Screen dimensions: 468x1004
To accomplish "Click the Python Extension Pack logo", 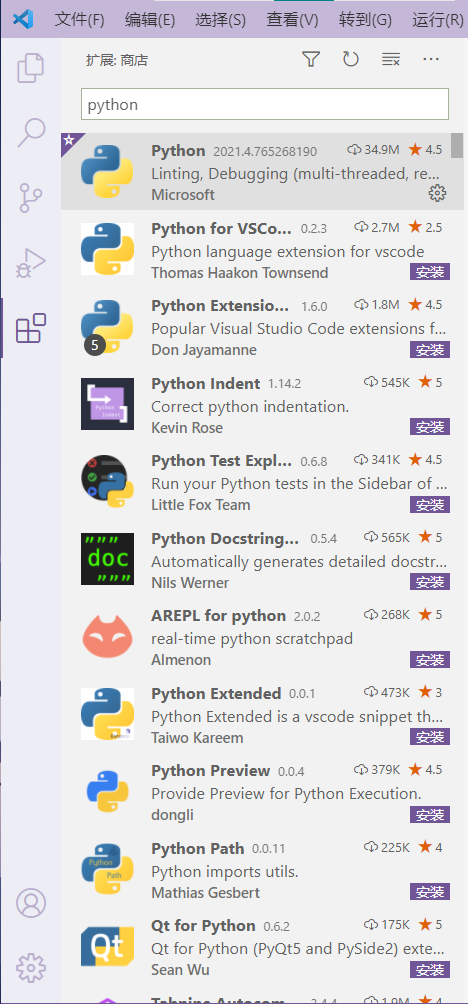I will click(x=107, y=327).
